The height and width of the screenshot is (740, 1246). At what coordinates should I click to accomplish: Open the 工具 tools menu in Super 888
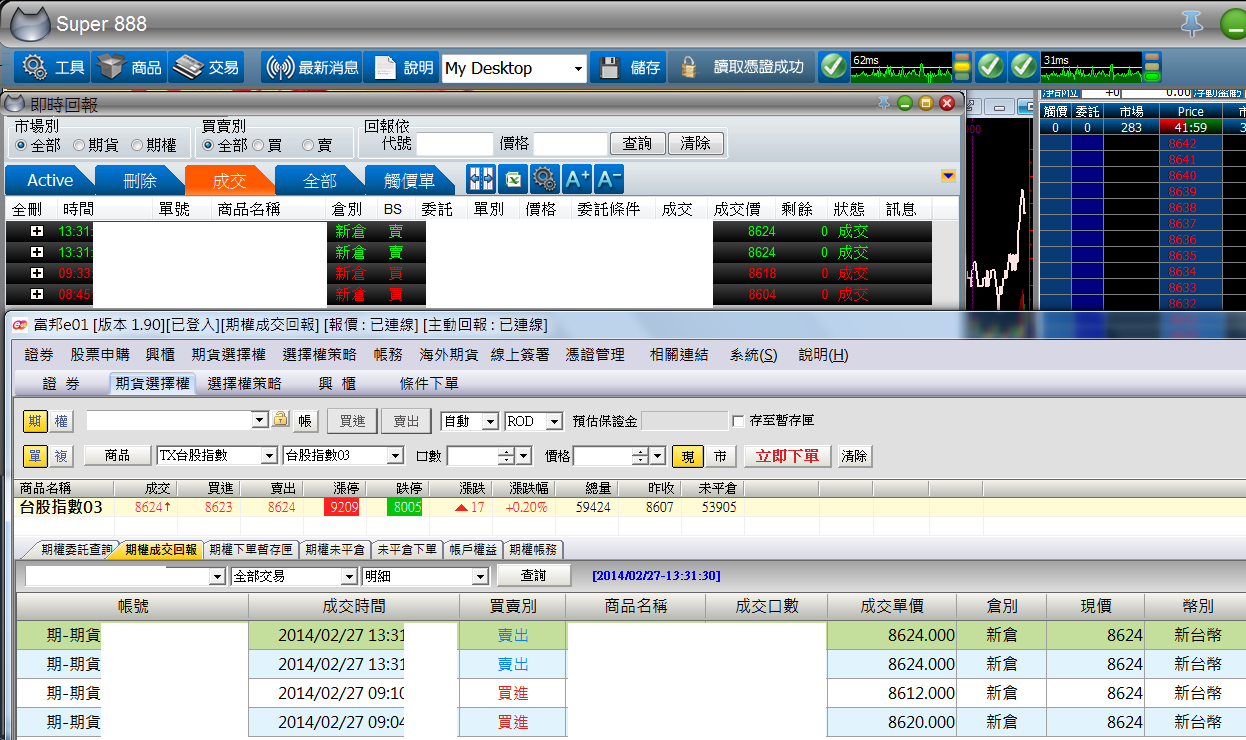[52, 67]
